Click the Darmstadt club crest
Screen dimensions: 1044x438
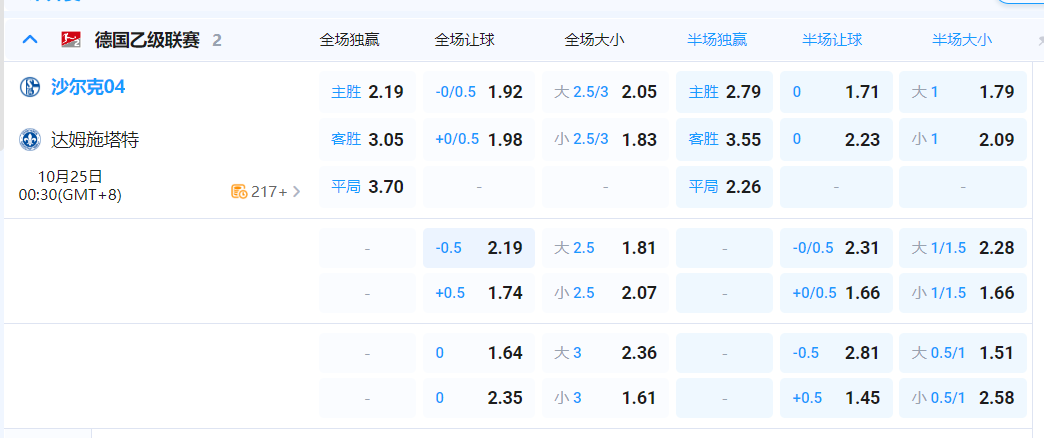pos(30,139)
